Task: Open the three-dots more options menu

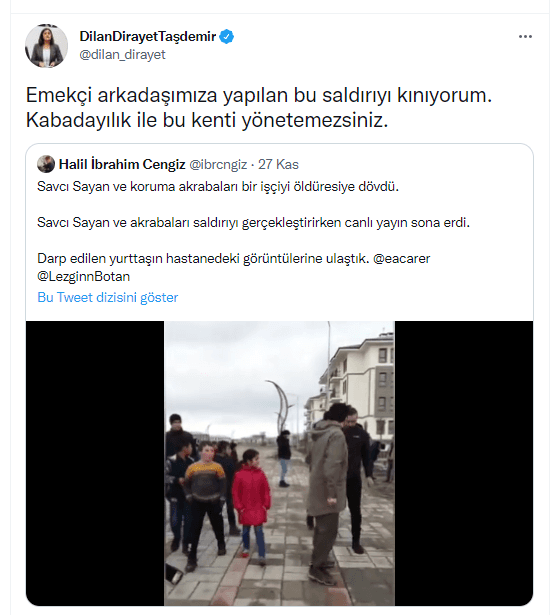Action: 525,36
